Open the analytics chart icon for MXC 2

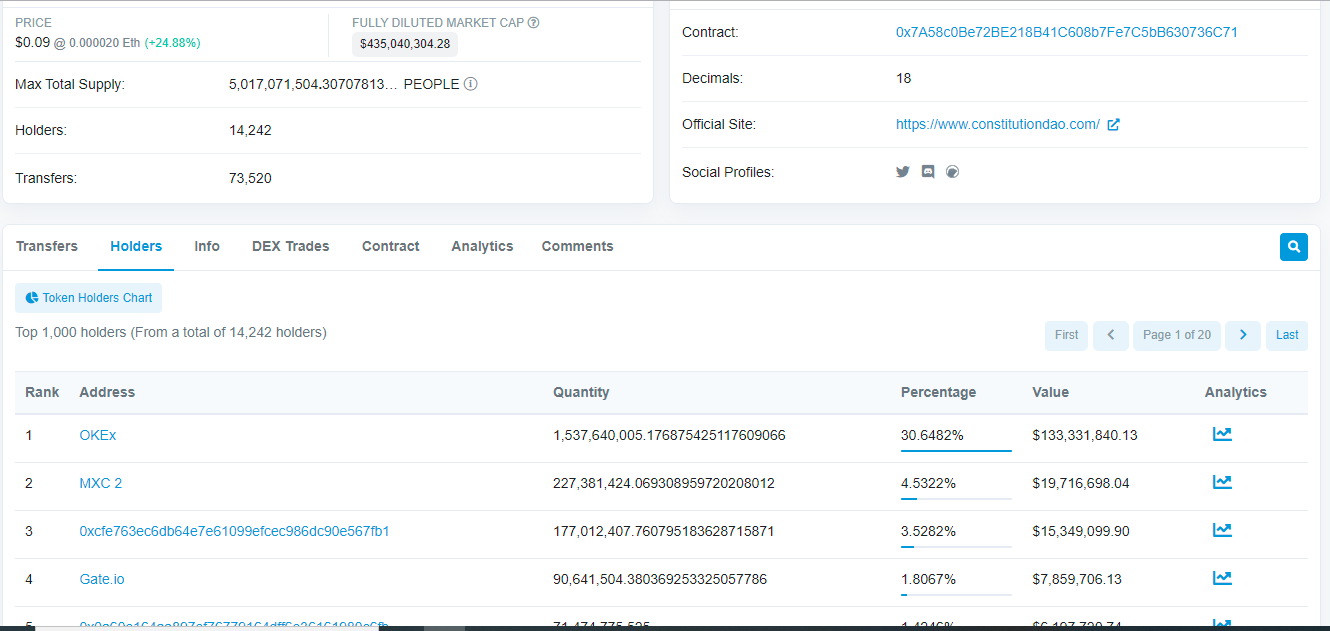(1221, 482)
